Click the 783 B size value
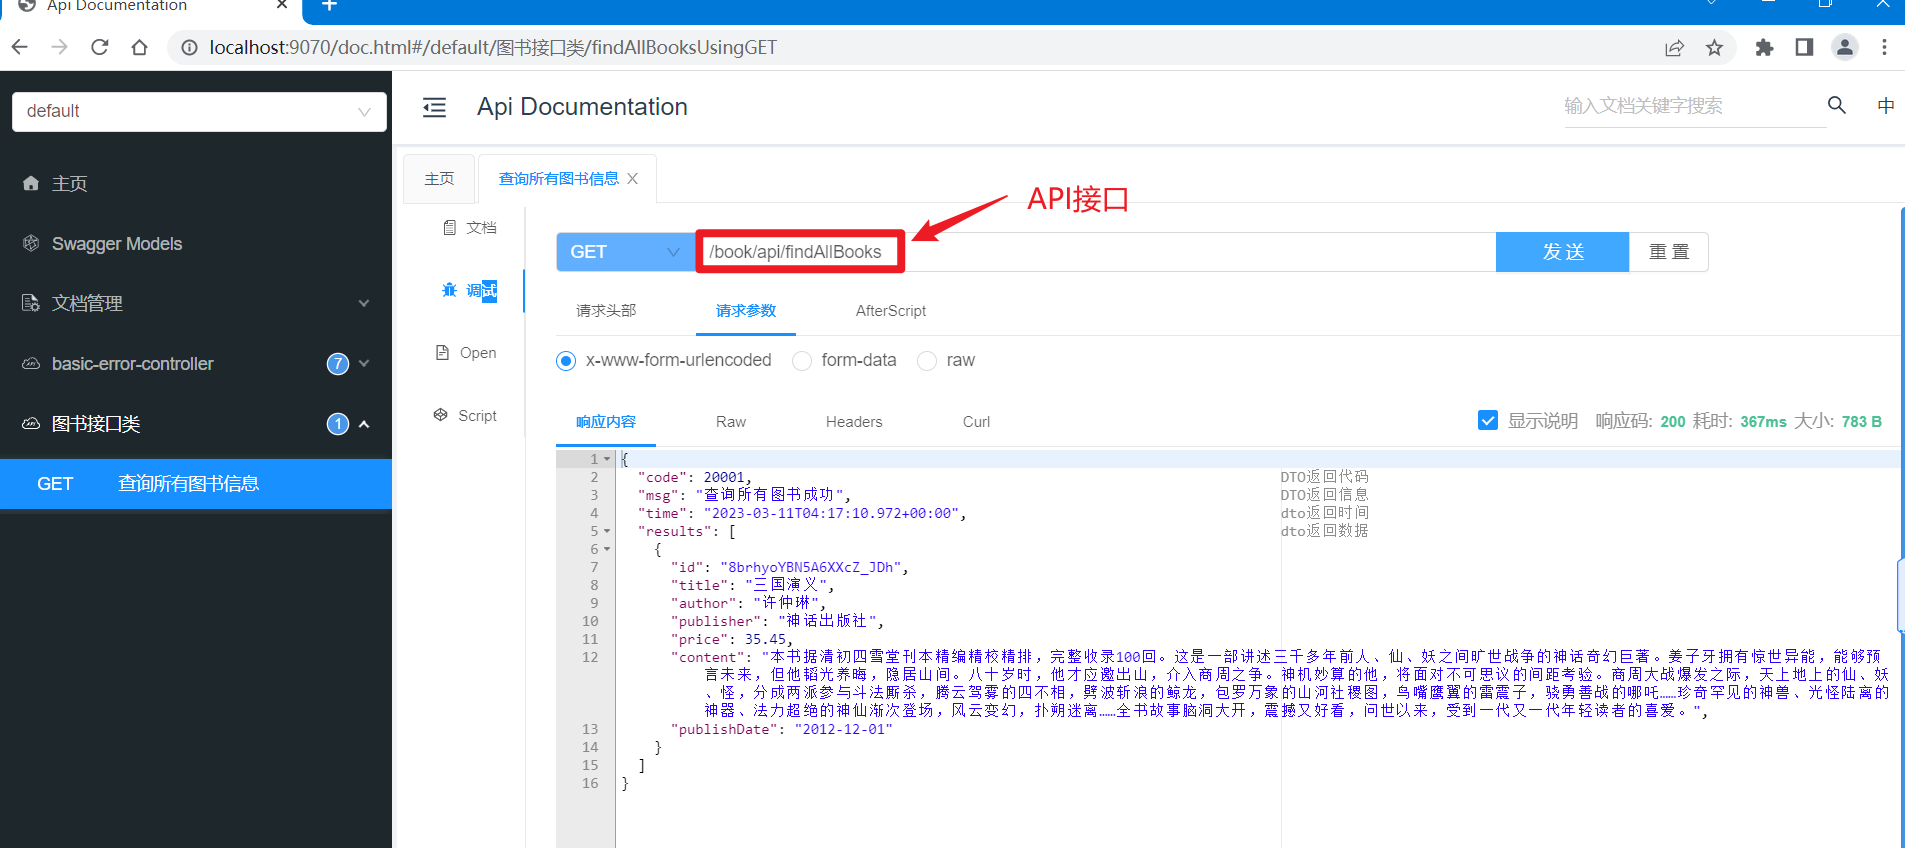Screen dimensions: 1905x848 click(1862, 421)
